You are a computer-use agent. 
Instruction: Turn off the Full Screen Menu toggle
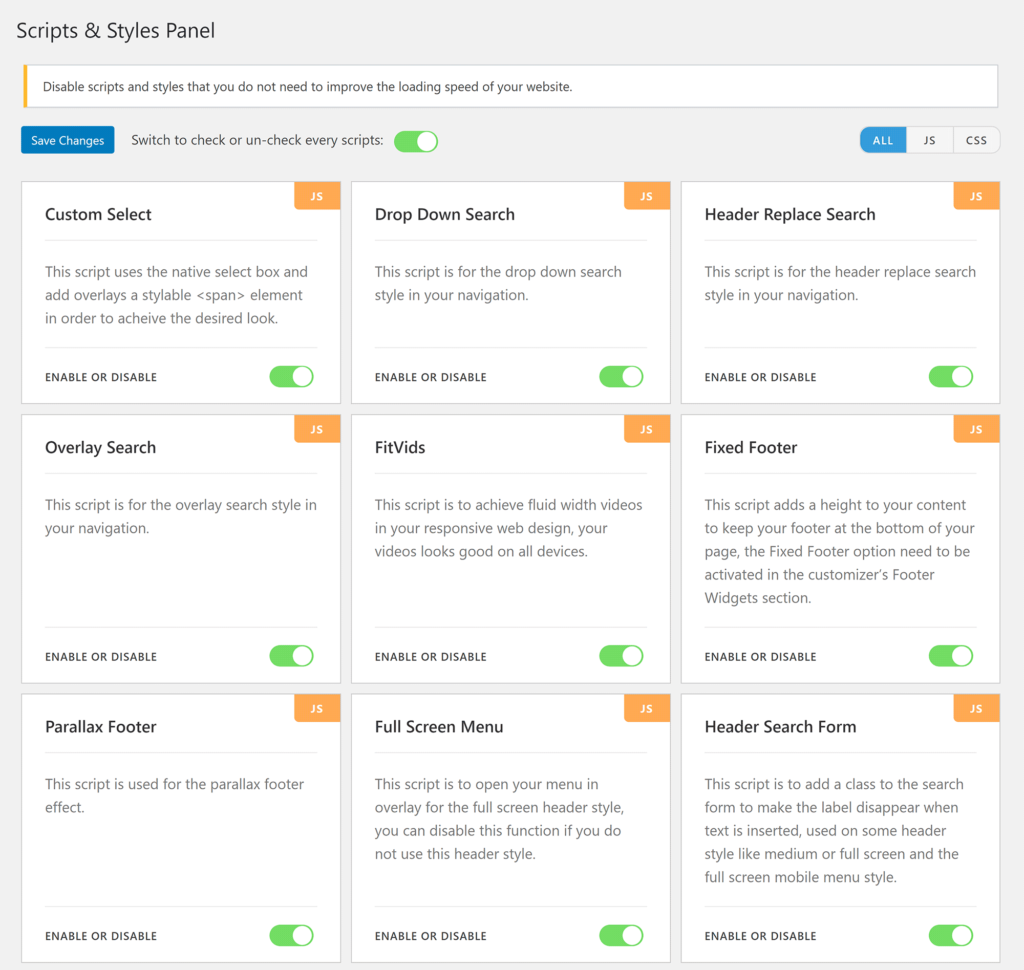[x=622, y=935]
